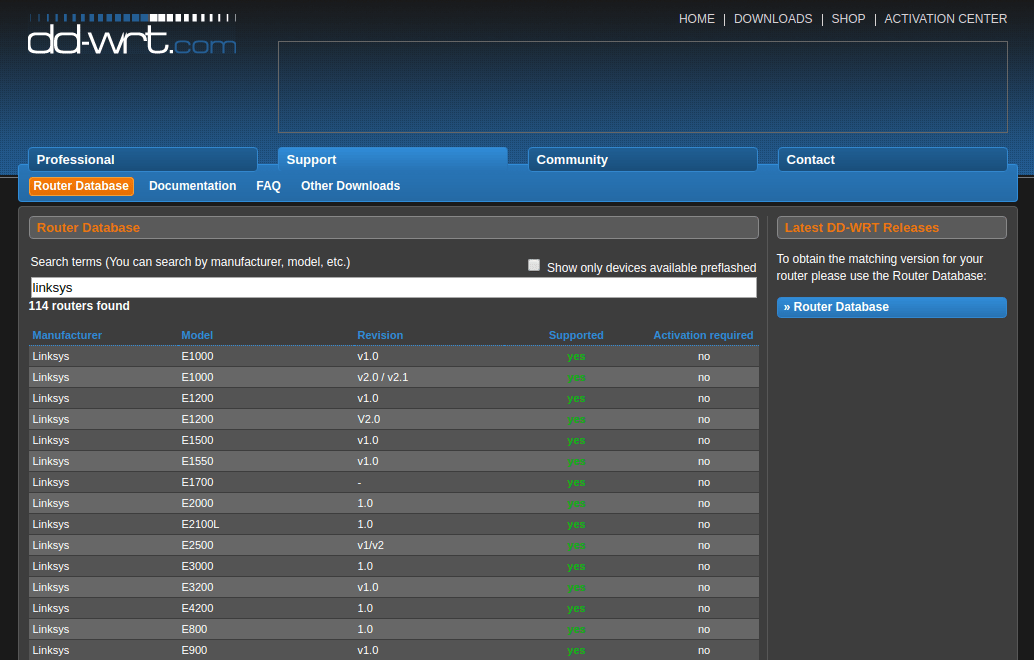1034x660 pixels.
Task: Open the HOME link
Action: (696, 19)
